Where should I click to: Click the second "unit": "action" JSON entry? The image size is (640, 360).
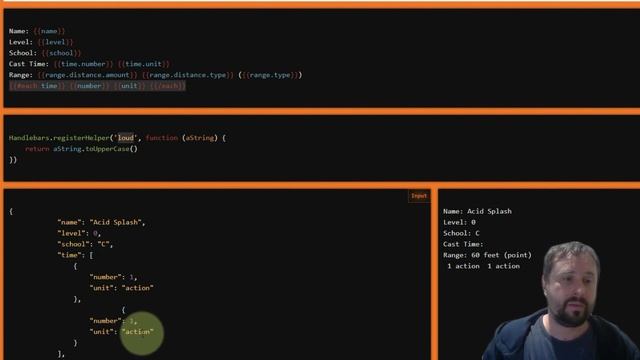(122, 332)
